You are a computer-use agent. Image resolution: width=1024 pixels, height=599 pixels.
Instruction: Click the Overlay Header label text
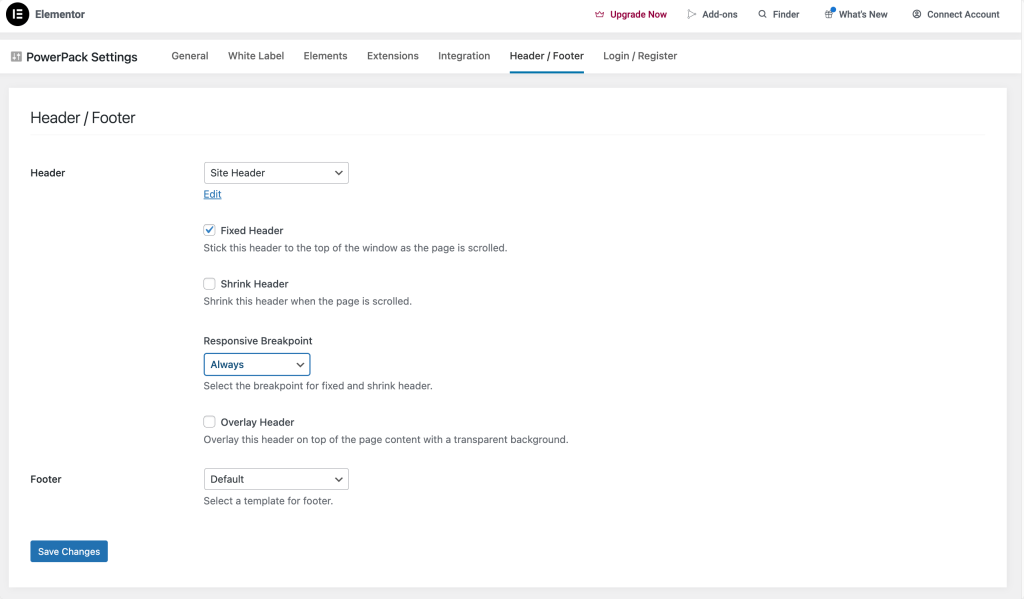tap(257, 423)
